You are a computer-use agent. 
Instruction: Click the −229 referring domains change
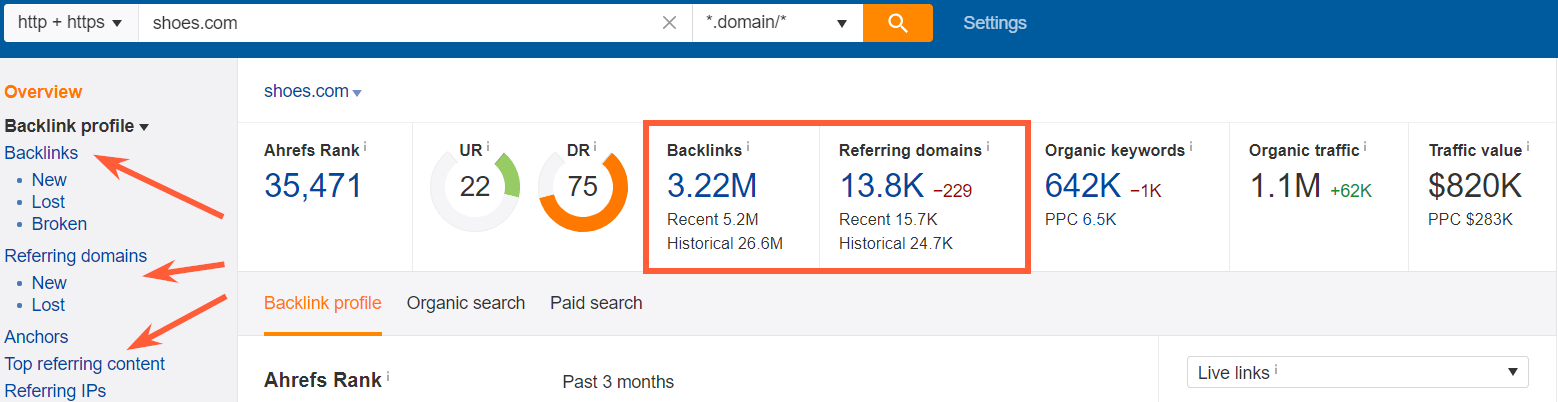click(x=952, y=190)
